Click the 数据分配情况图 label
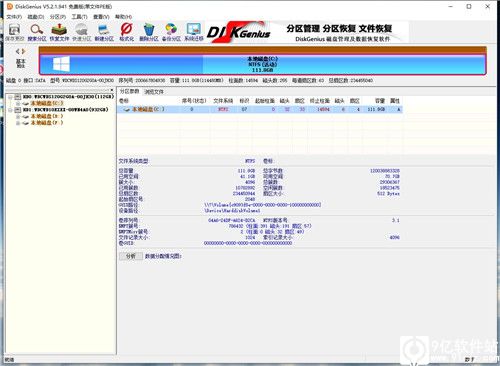500x366 pixels. (163, 256)
